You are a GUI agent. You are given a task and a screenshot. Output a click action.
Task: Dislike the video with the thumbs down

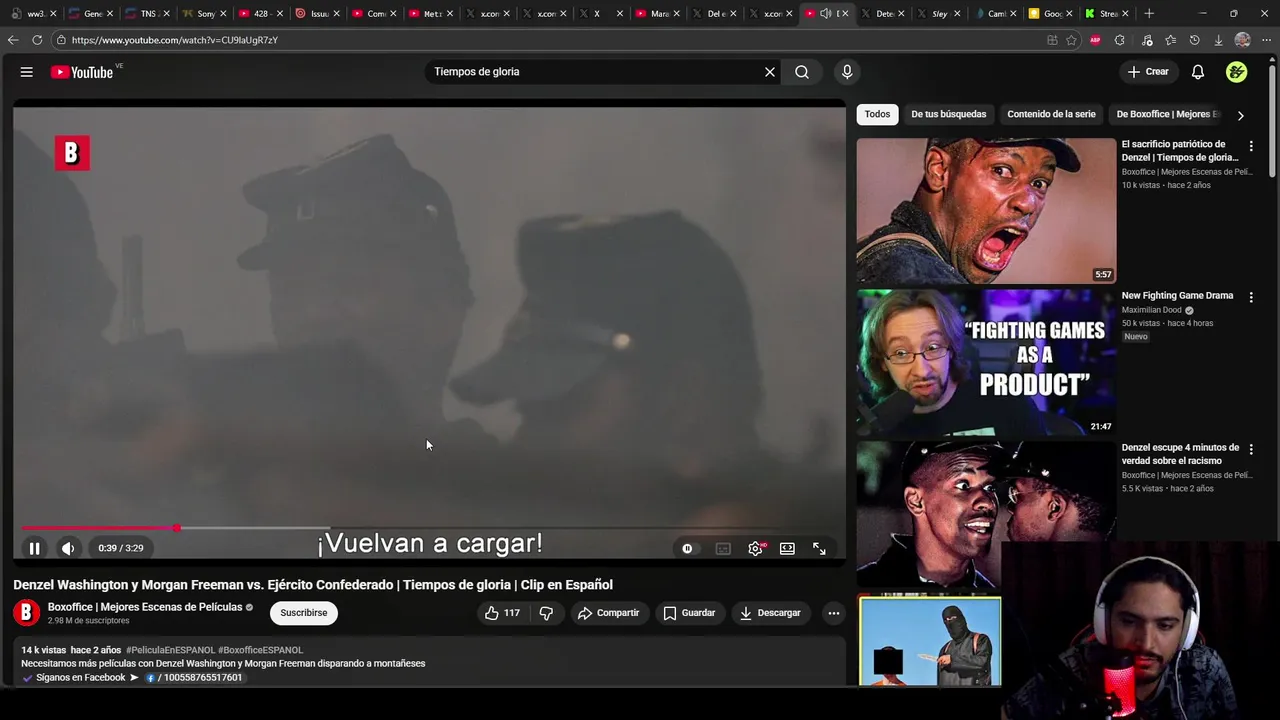point(546,613)
